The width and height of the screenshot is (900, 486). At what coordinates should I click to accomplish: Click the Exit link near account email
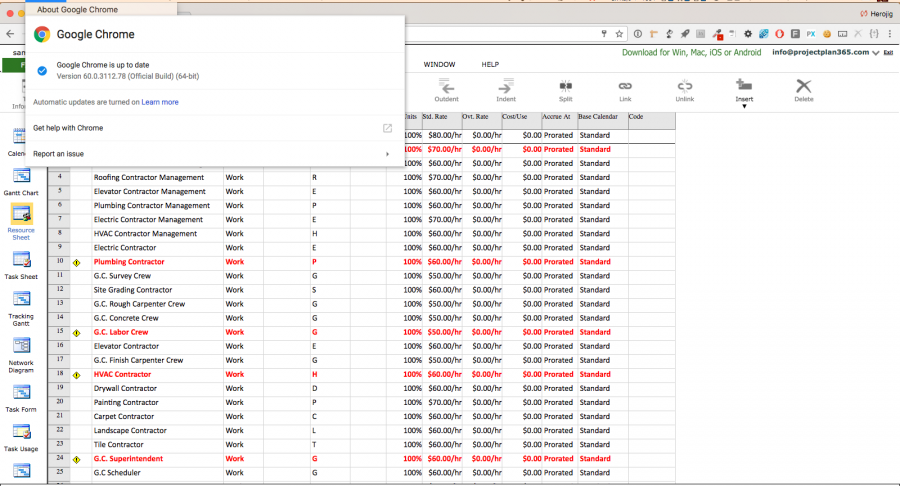click(x=889, y=52)
